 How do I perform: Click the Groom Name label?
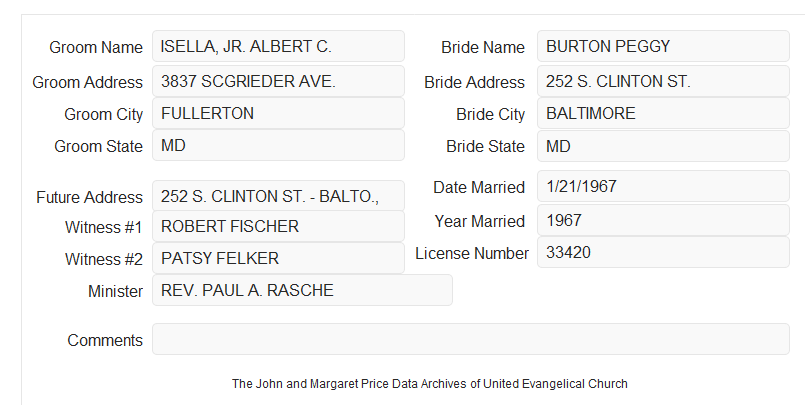tap(96, 47)
